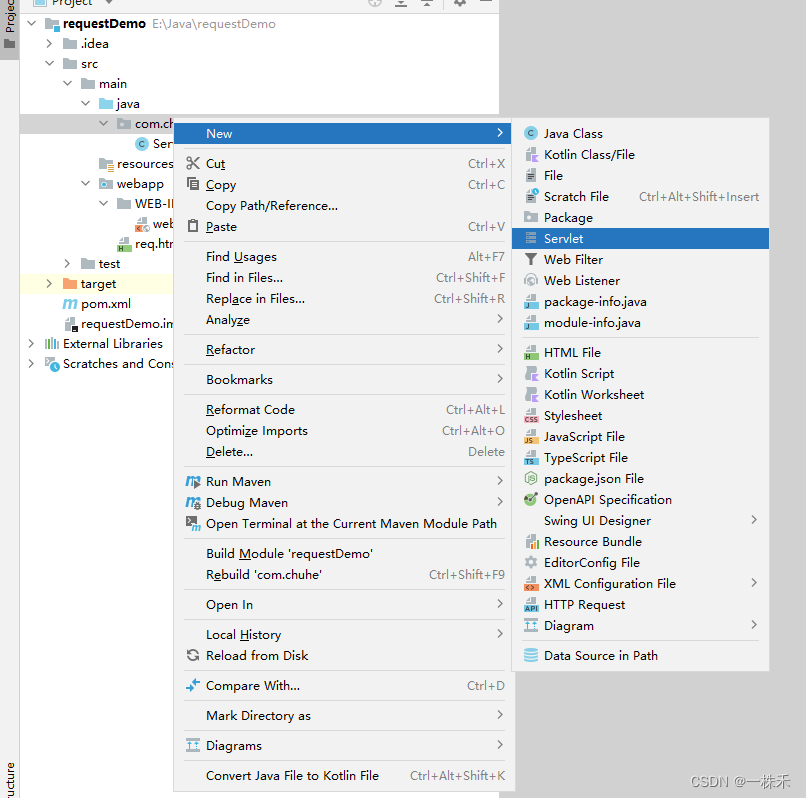Click the JavaScript File icon
Screen dimensions: 806x798
coord(530,437)
